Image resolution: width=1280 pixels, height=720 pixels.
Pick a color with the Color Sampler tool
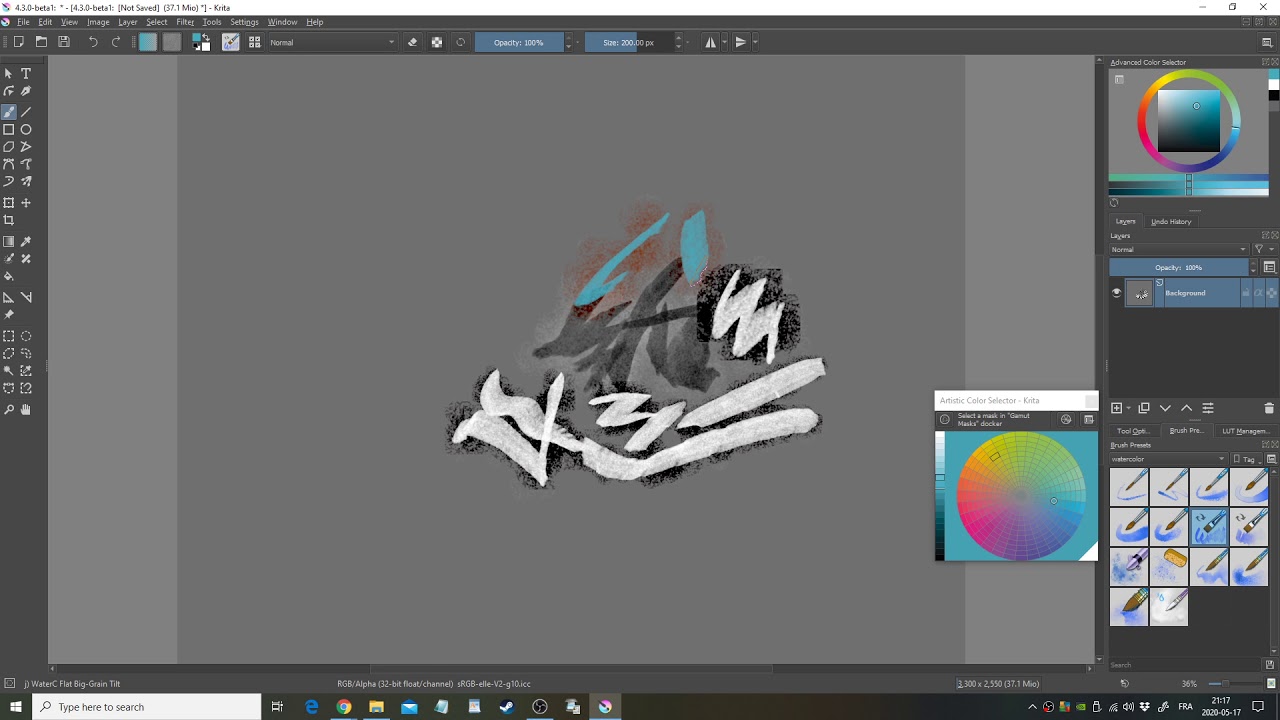[x=26, y=241]
